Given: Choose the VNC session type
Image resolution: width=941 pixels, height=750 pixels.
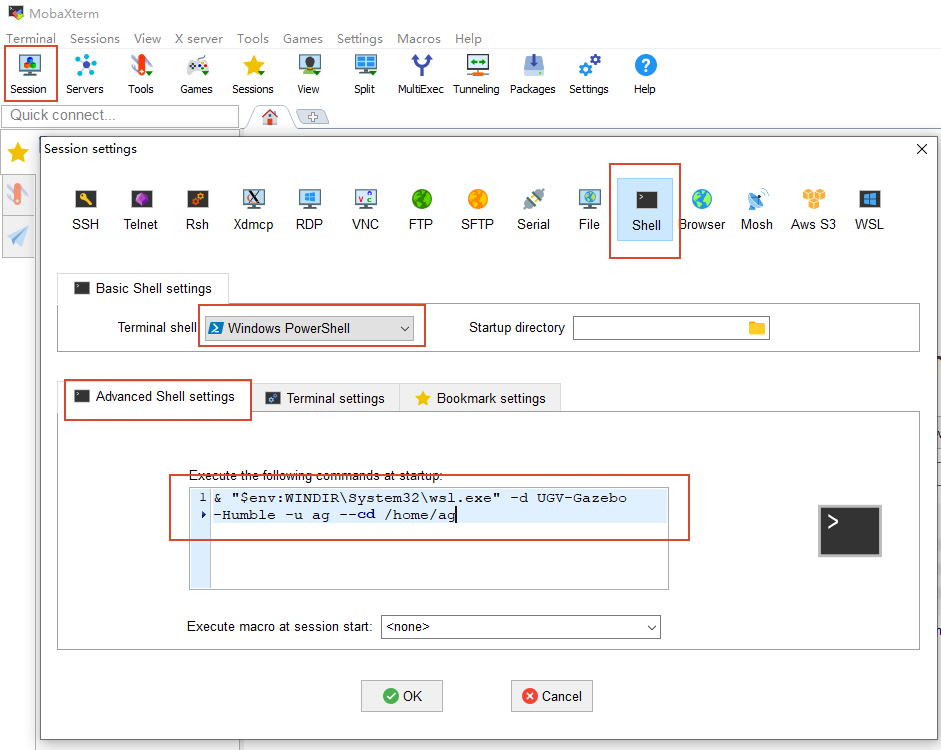Looking at the screenshot, I should point(365,209).
